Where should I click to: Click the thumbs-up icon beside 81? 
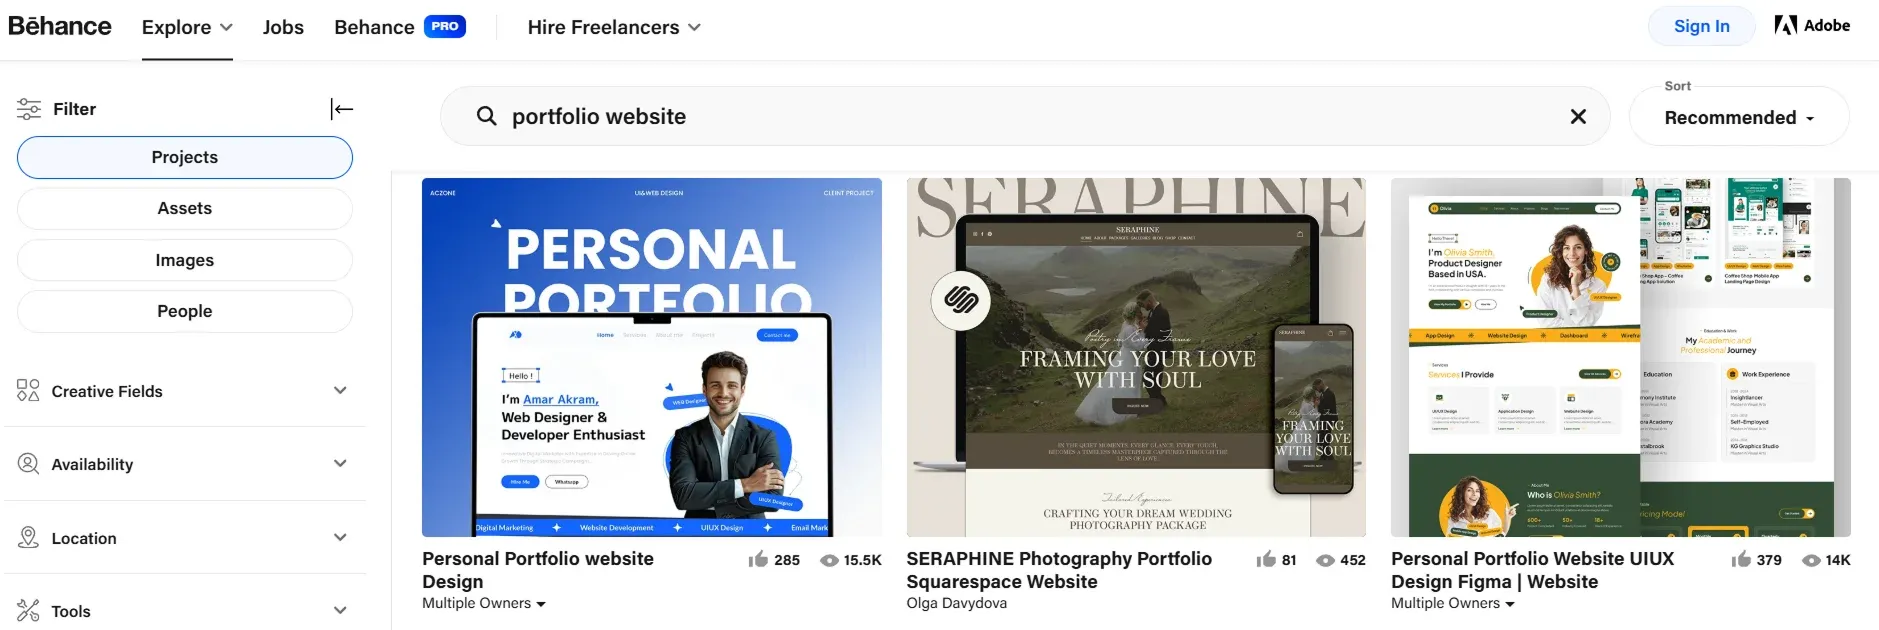pos(1266,559)
